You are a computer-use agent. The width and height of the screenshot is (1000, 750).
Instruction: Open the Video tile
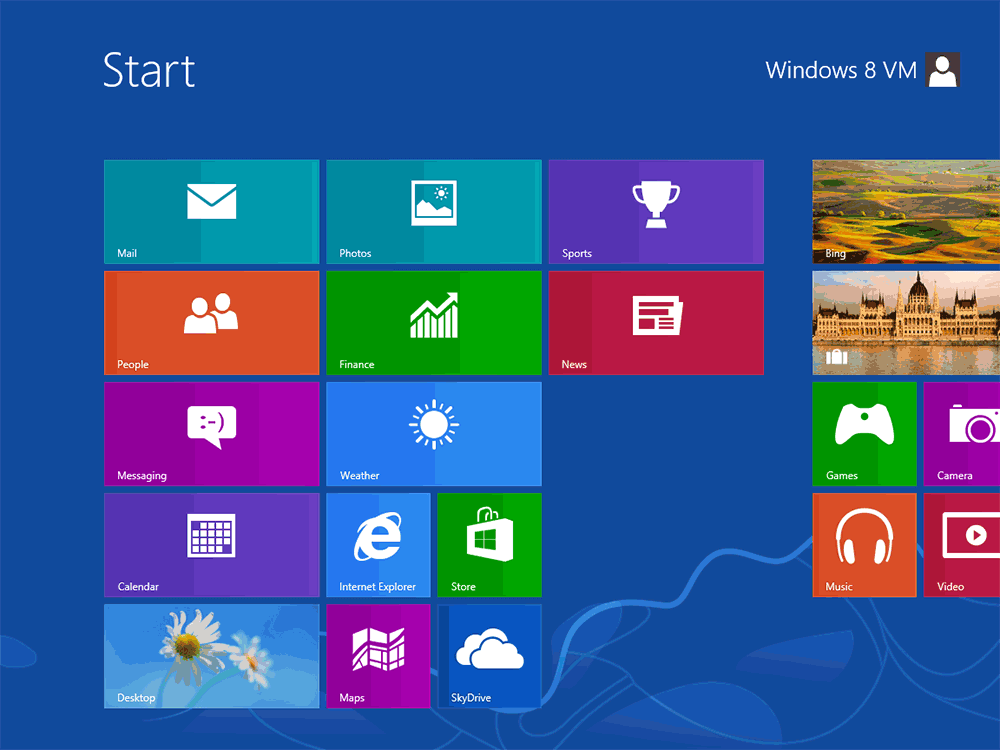pos(962,545)
